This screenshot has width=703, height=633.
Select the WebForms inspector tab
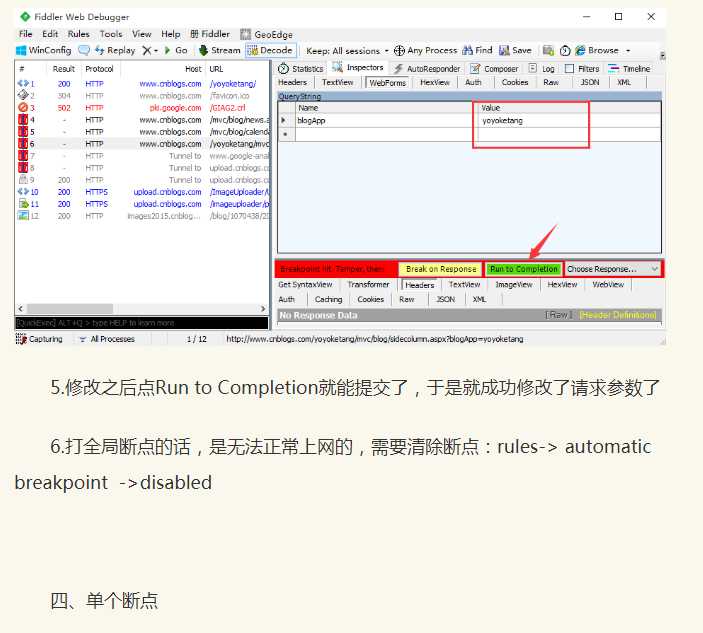(387, 83)
